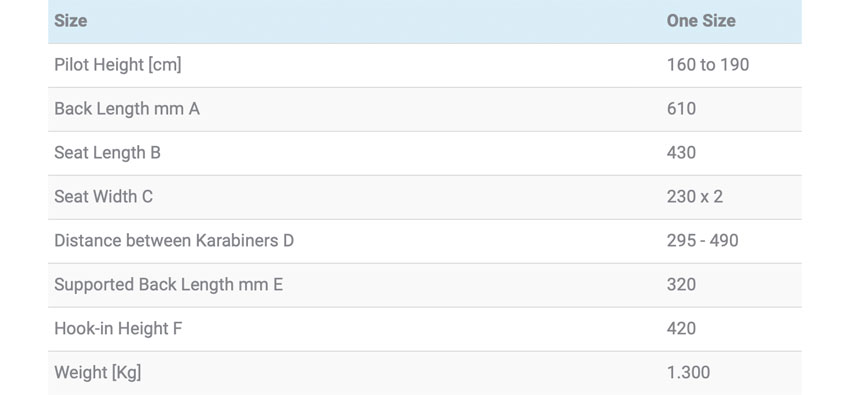
Task: Click the One Size column header
Action: coord(701,21)
